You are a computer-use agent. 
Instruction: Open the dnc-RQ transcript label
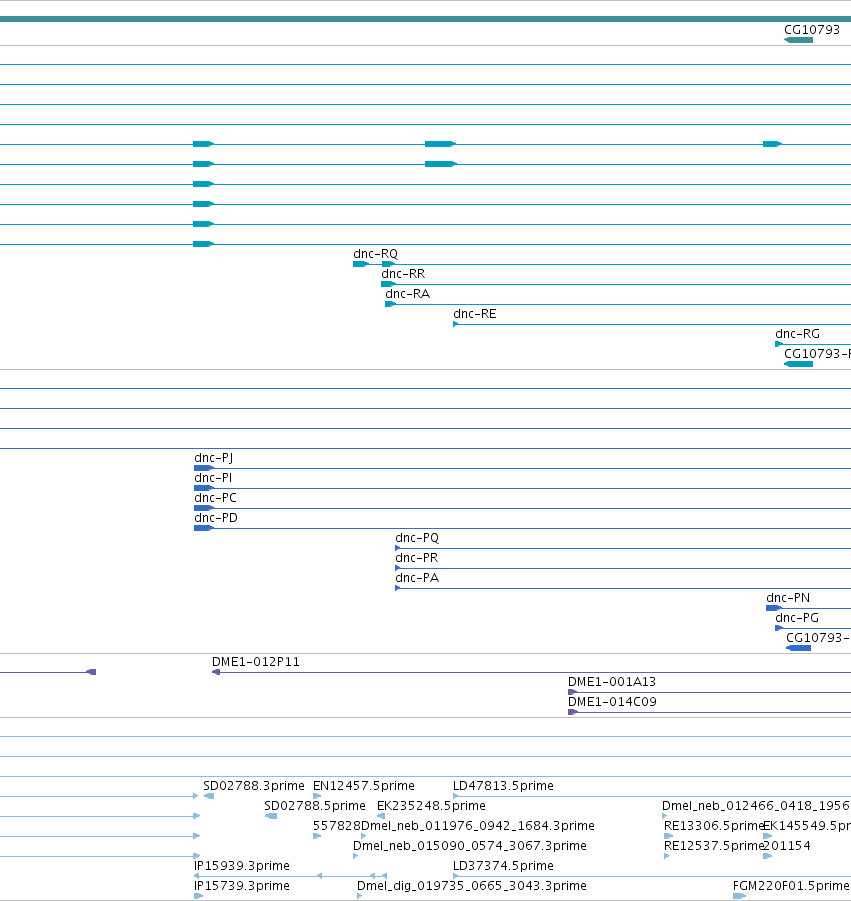375,254
